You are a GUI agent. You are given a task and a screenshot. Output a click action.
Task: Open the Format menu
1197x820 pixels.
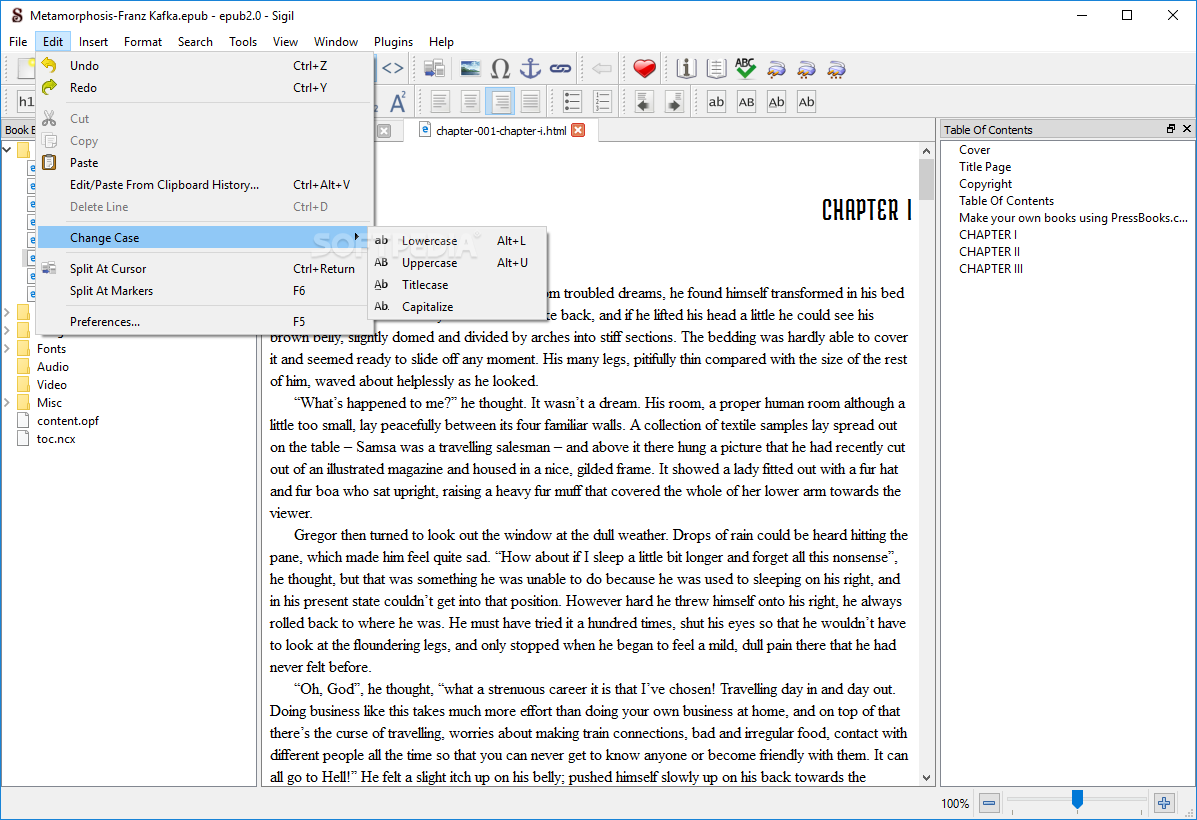click(143, 42)
